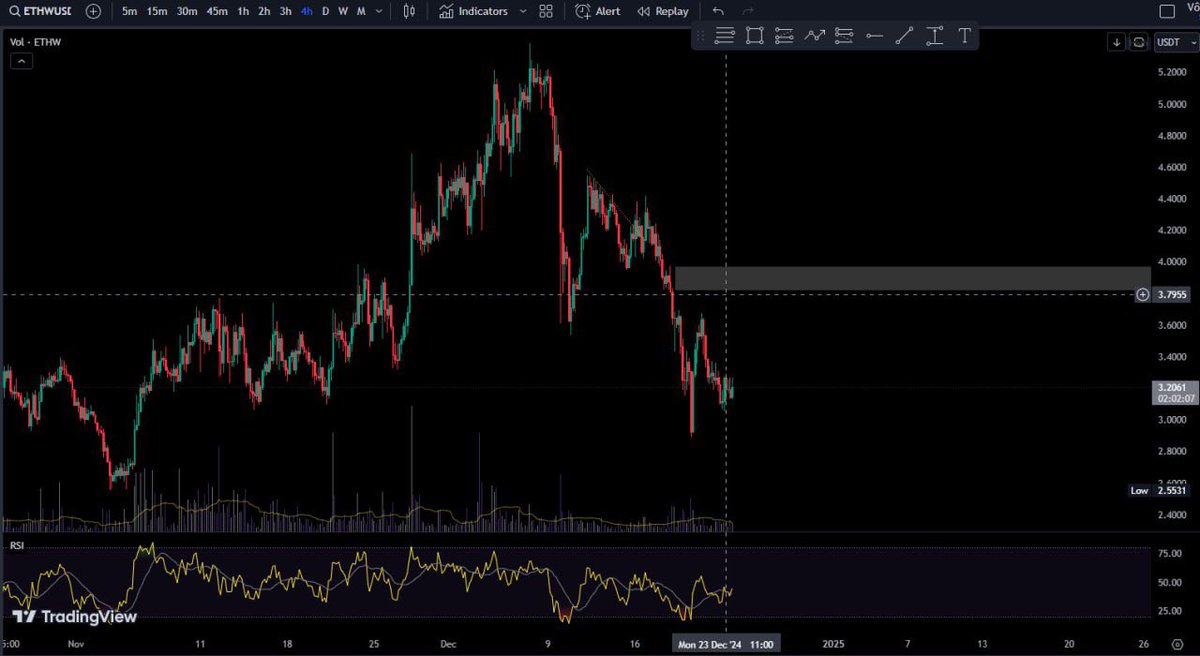Click the compare or add symbol plus icon
The height and width of the screenshot is (656, 1200).
click(93, 11)
